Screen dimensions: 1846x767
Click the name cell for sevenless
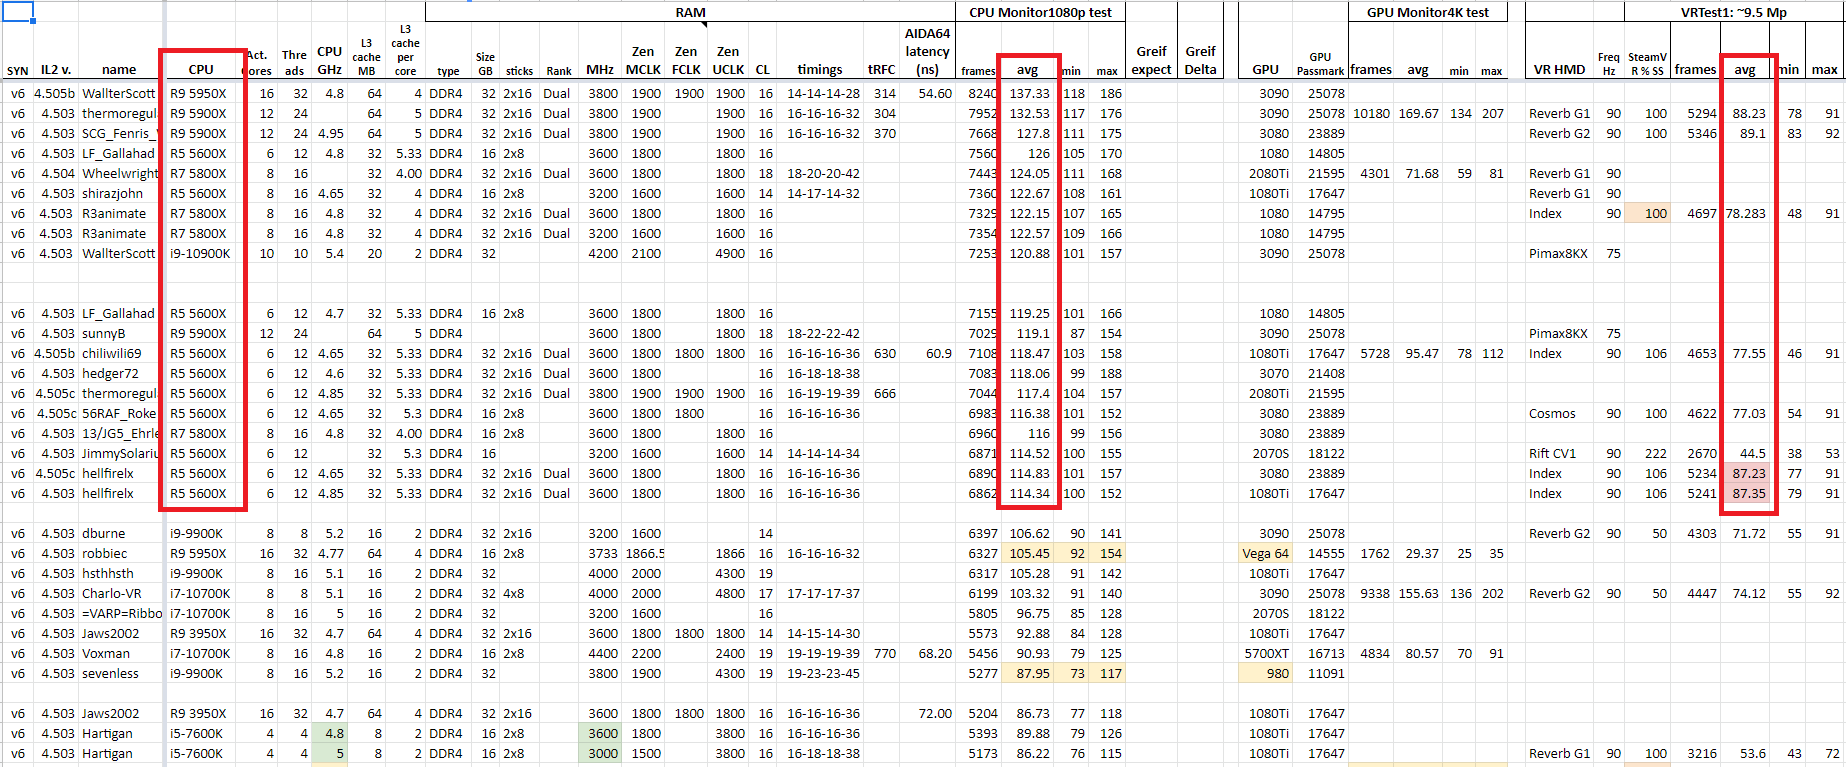(x=110, y=673)
